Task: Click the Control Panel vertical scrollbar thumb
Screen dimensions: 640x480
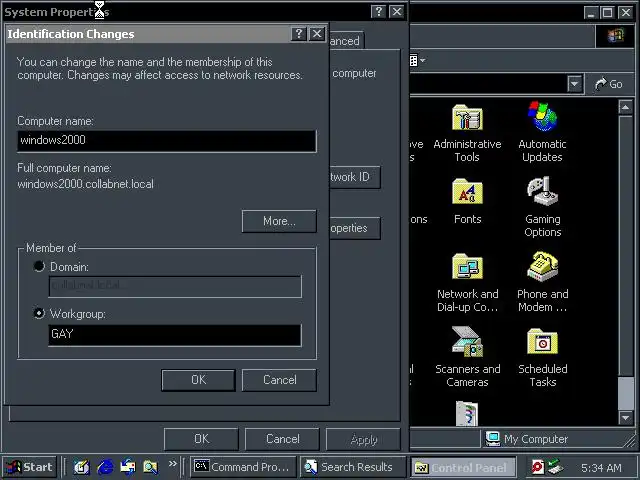Action: [x=625, y=393]
